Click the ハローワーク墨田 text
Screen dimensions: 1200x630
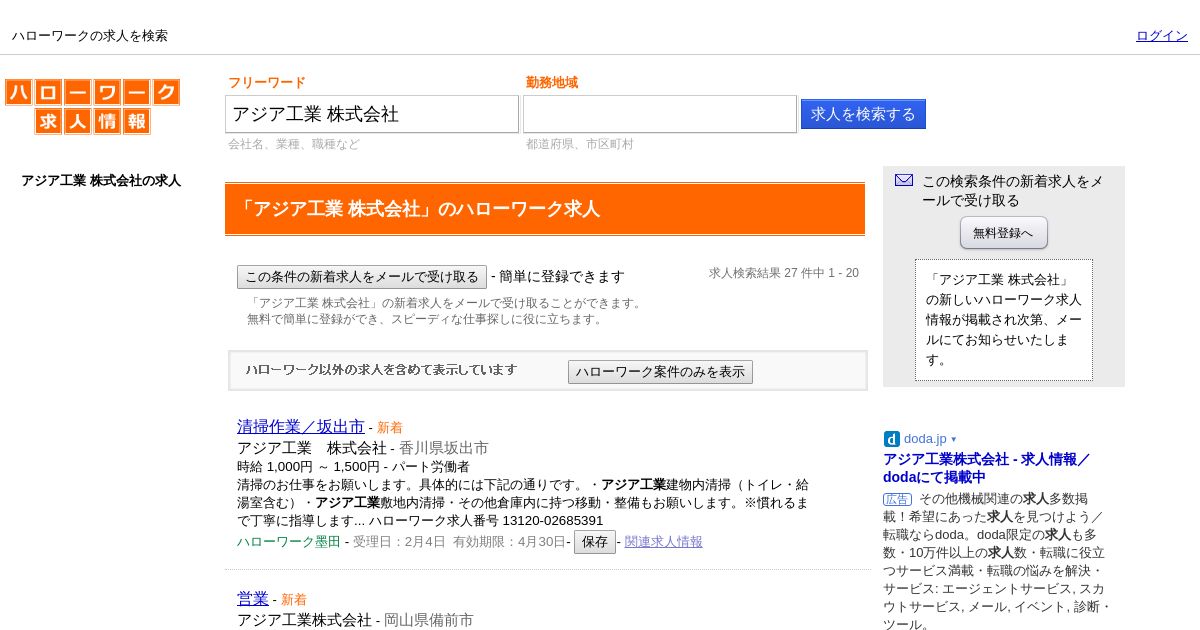tap(289, 542)
